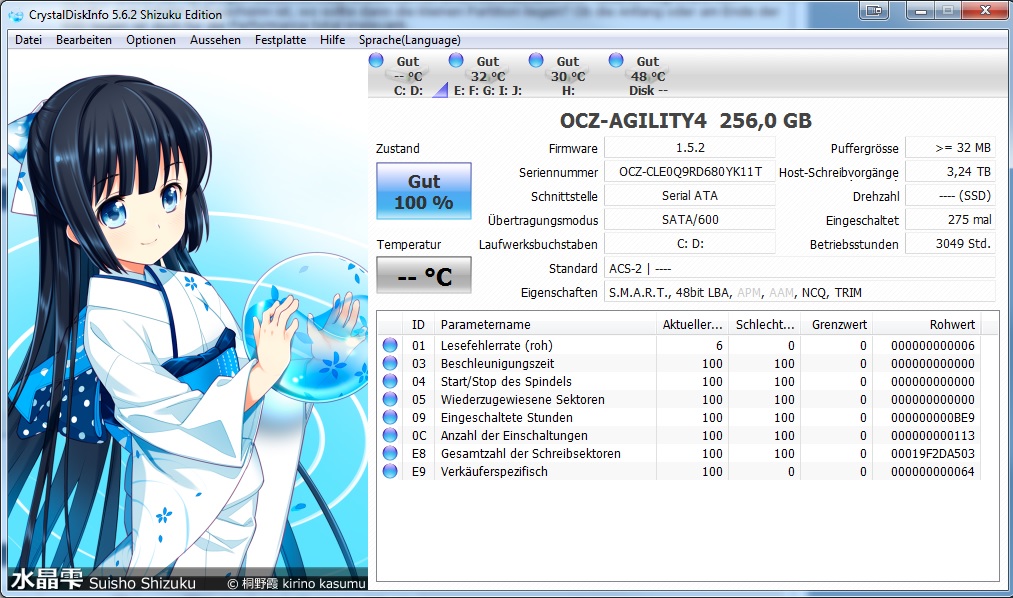
Task: Click the ACS-2 standard field
Action: 800,268
